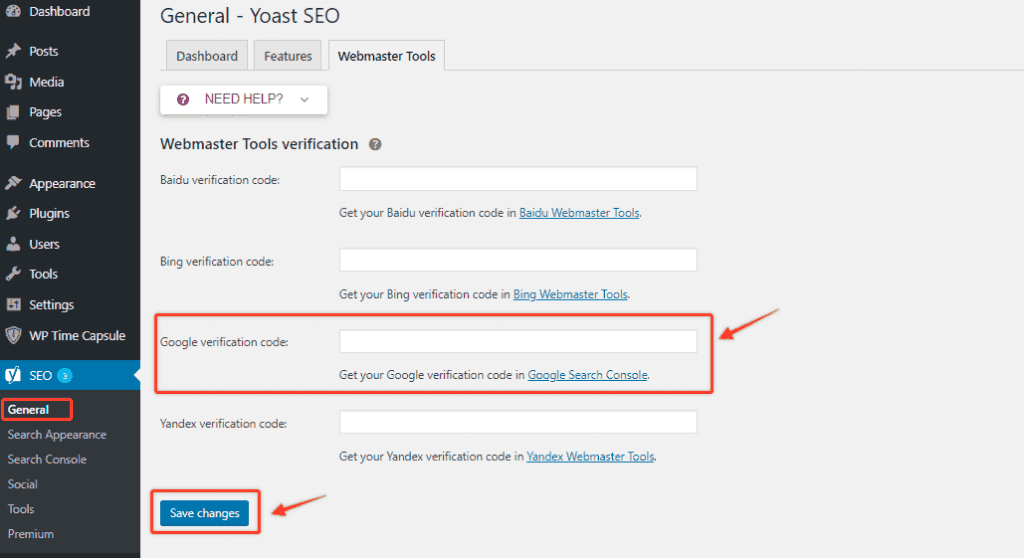Image resolution: width=1024 pixels, height=558 pixels.
Task: Expand the Need Help chevron
Action: 304,99
